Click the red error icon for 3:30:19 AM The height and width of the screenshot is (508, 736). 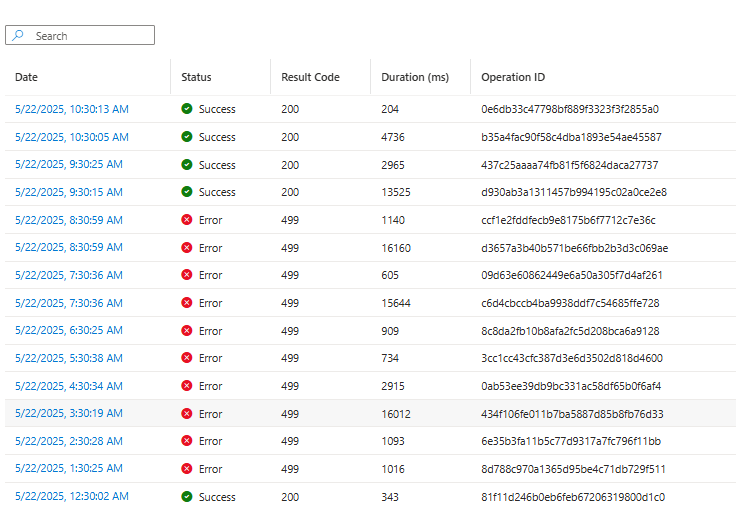[187, 414]
